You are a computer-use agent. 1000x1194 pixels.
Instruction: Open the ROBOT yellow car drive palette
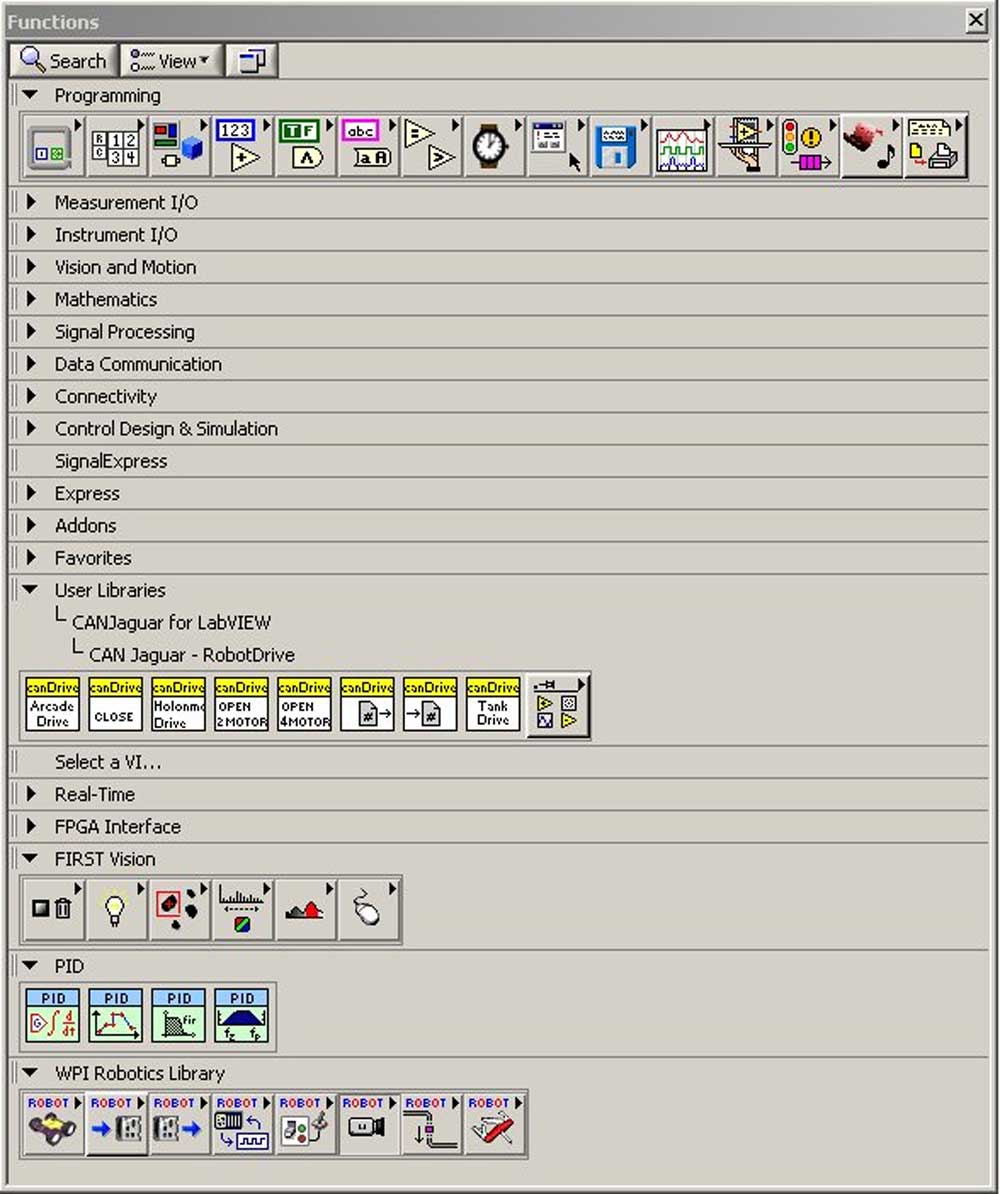(52, 1124)
